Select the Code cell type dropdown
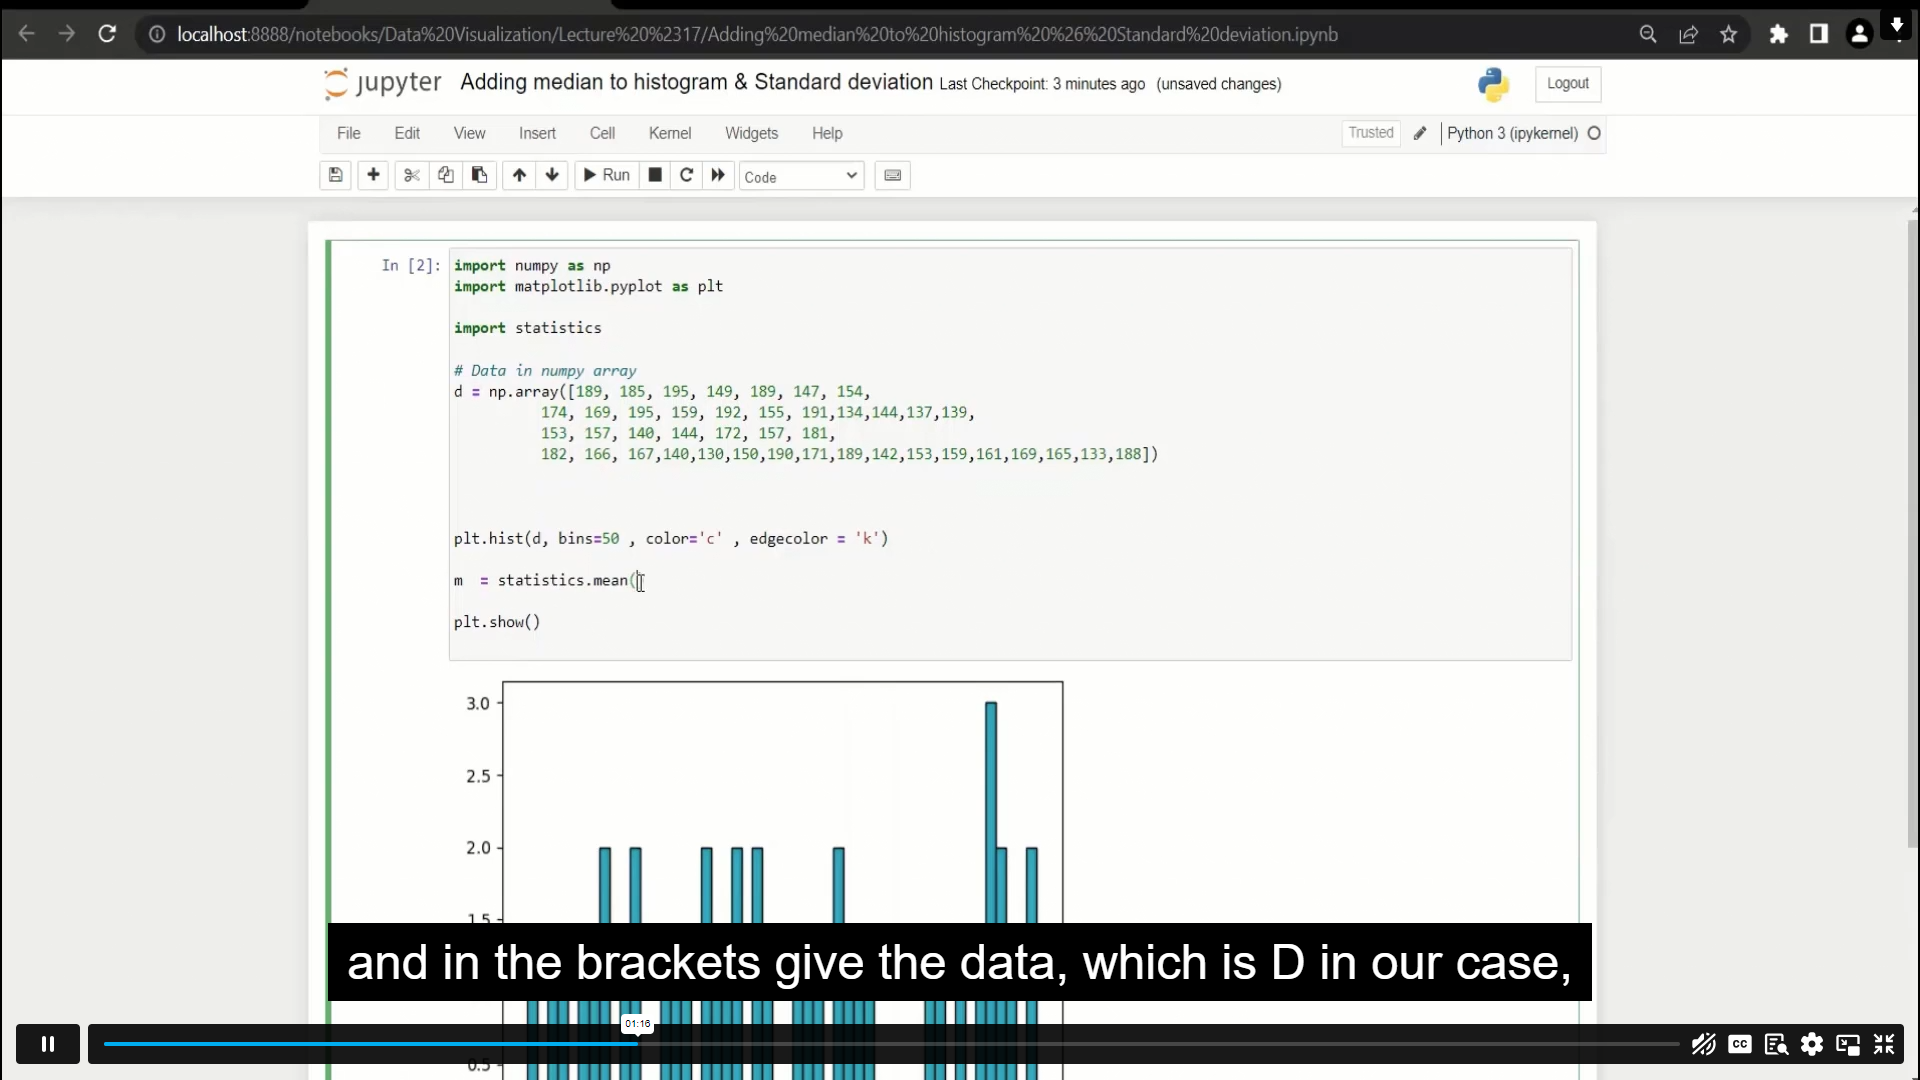Screen dimensions: 1920x1080 coord(799,175)
